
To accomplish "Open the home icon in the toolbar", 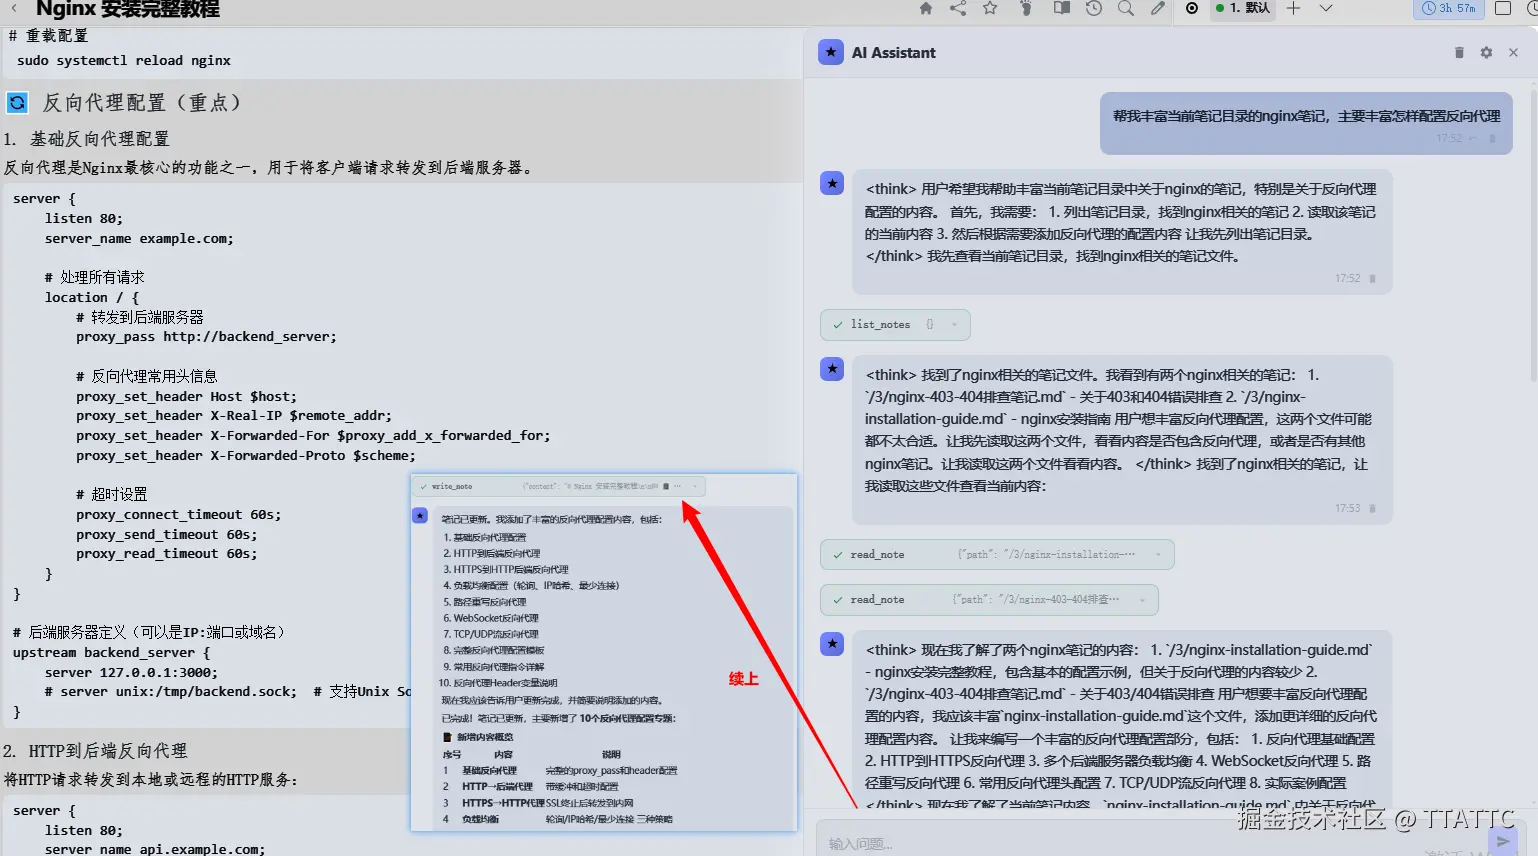I will click(926, 8).
